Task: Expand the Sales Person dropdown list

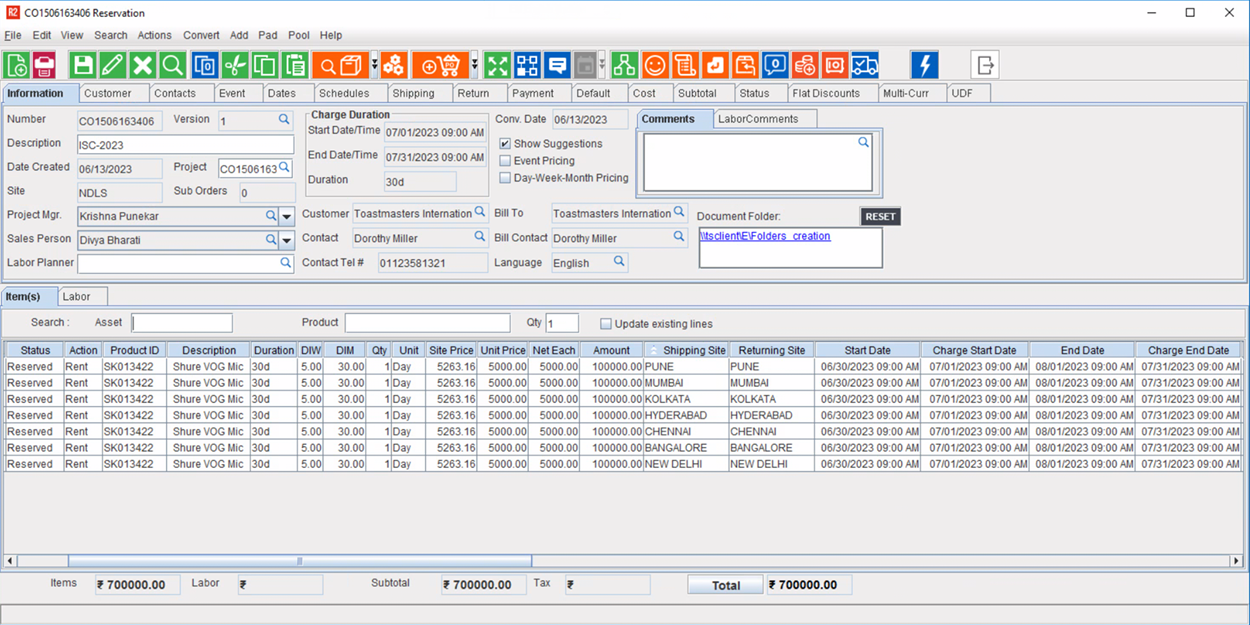Action: tap(286, 239)
